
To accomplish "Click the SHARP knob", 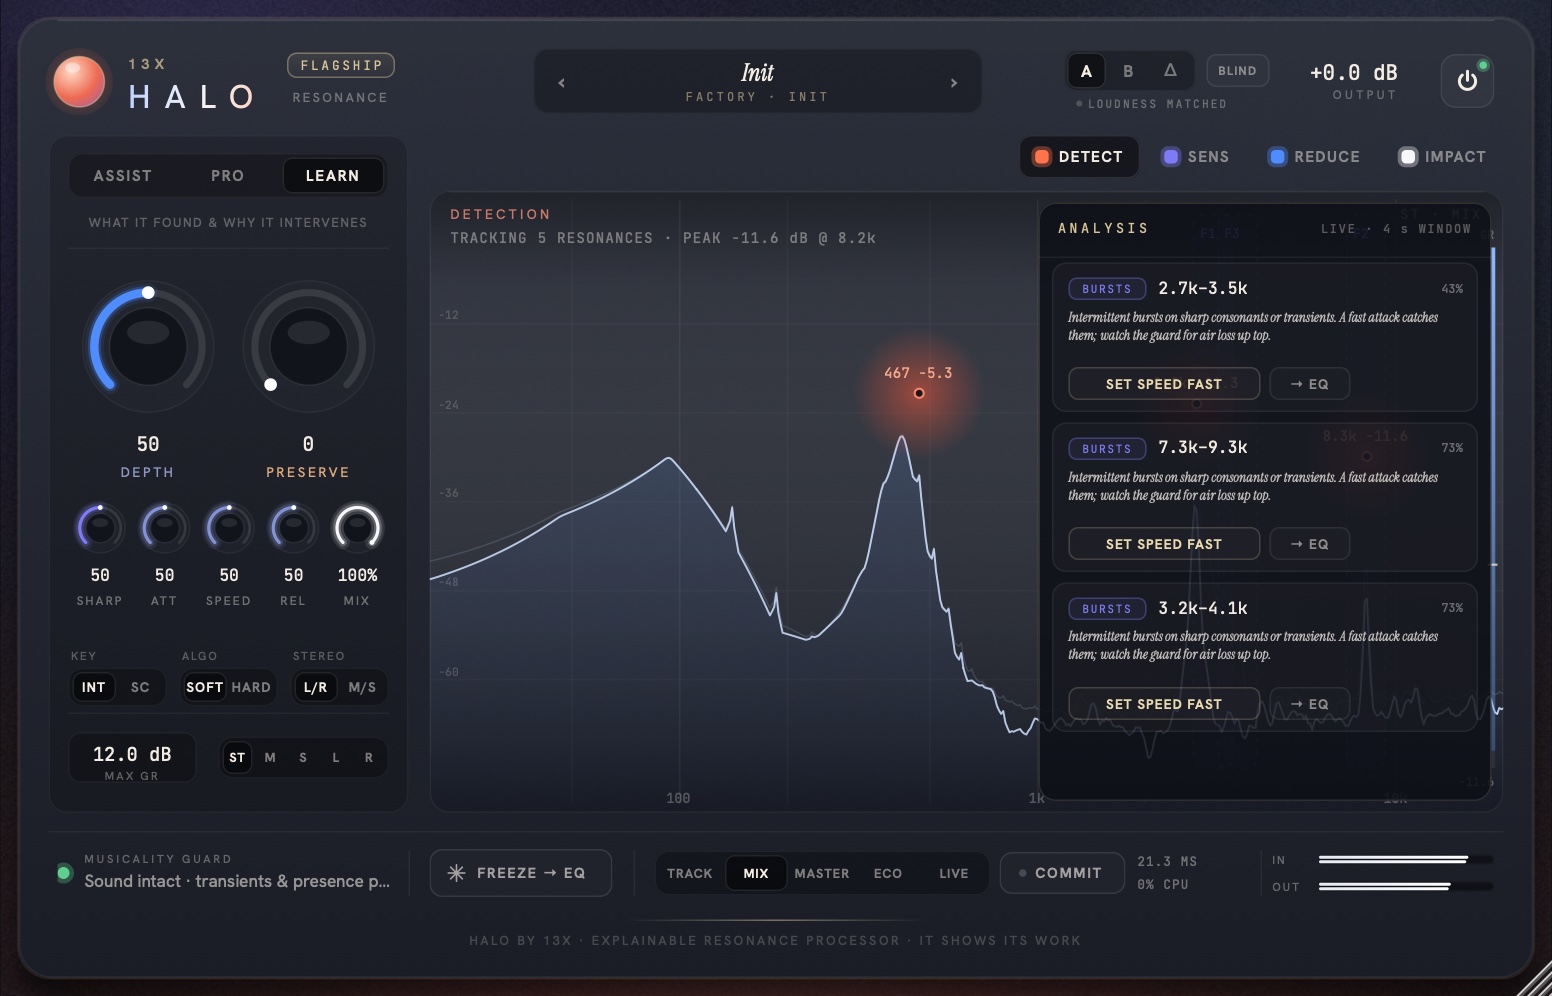I will point(100,528).
